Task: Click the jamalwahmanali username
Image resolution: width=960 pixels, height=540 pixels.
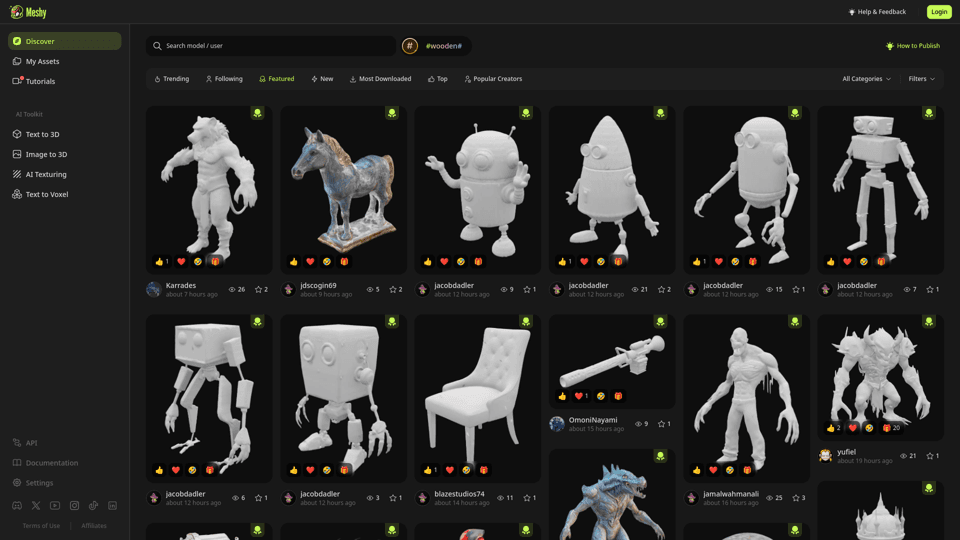Action: pos(731,493)
